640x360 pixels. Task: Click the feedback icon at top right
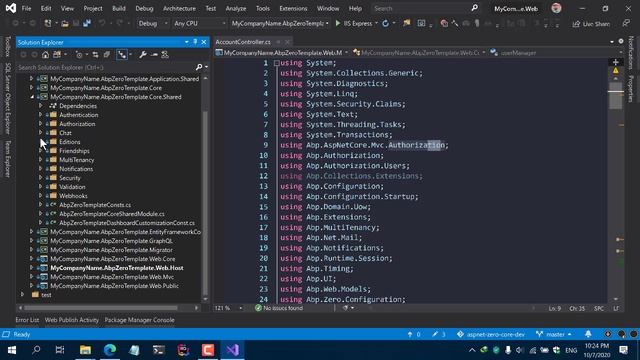click(x=626, y=24)
